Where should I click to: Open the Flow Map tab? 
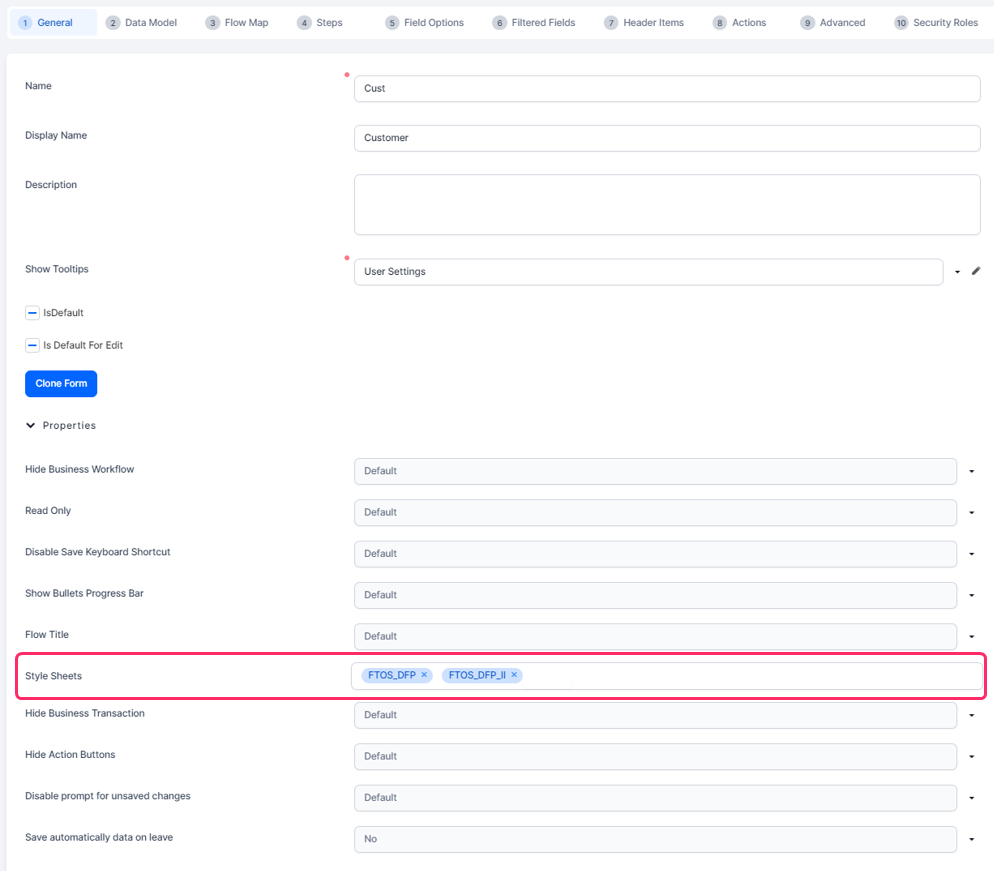(237, 23)
